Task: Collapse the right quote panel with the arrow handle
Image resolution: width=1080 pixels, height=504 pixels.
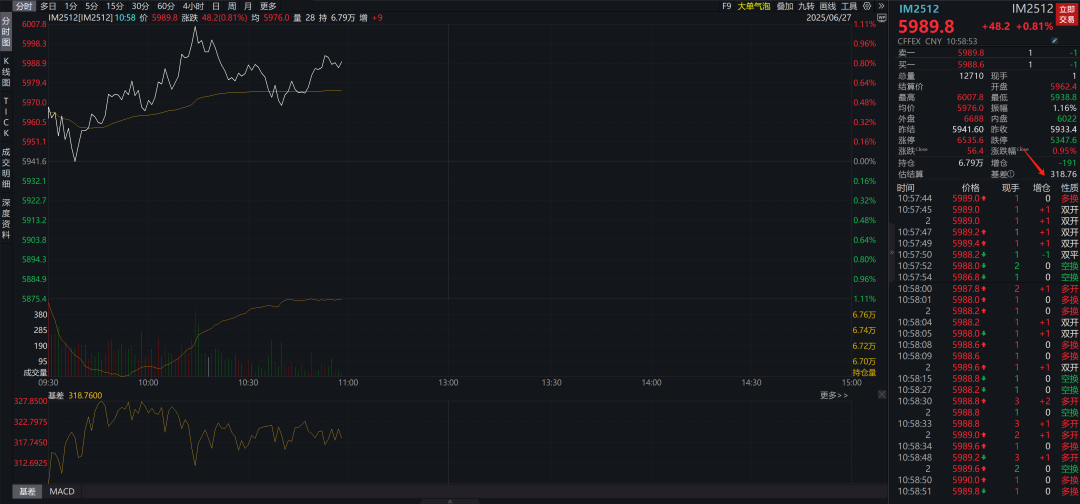Action: click(x=891, y=253)
